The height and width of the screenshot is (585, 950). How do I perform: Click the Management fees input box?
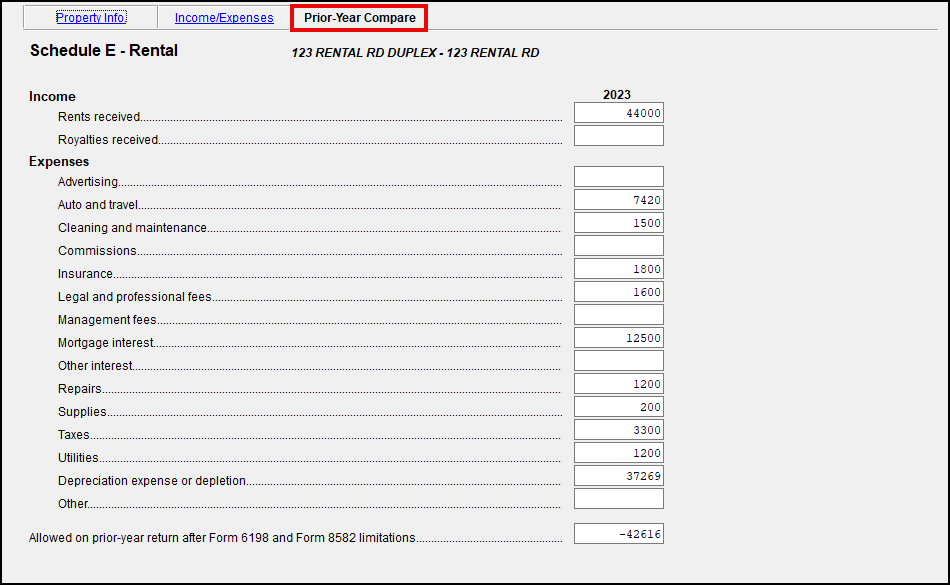point(619,315)
